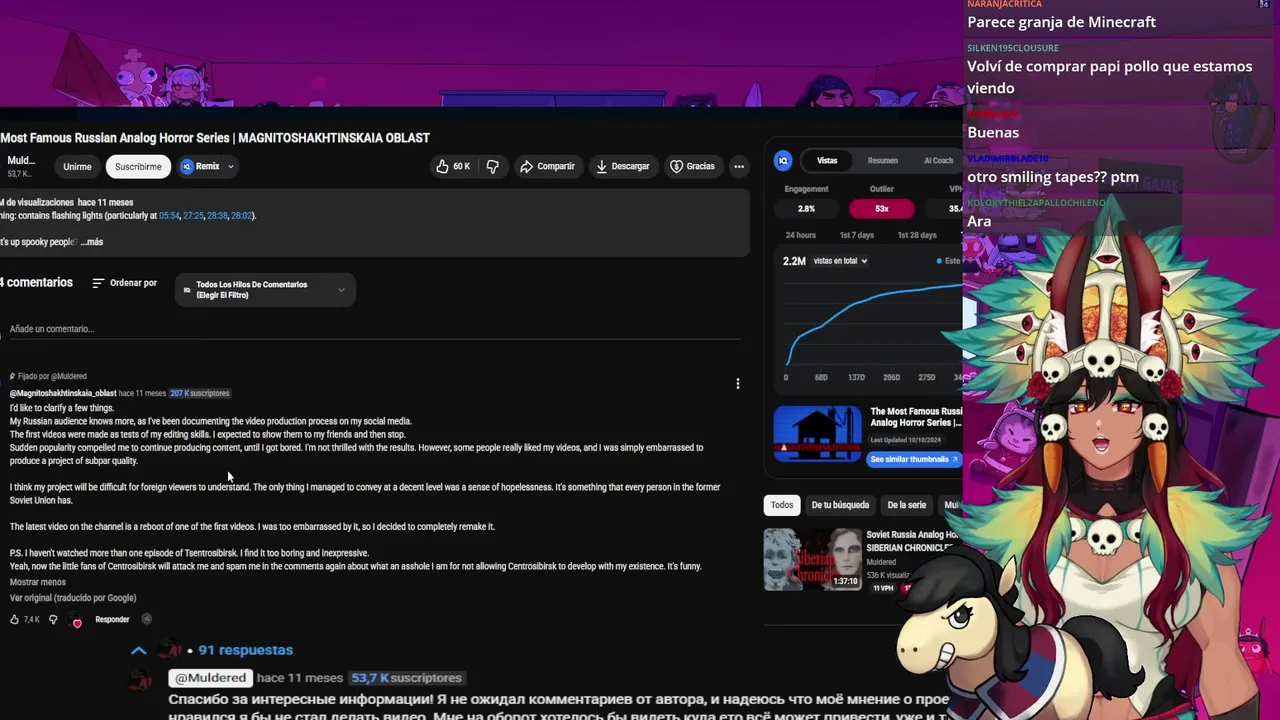Viewport: 1280px width, 720px height.
Task: Open Todos Los Hilos De Comentarios filter dropdown
Action: (x=265, y=290)
